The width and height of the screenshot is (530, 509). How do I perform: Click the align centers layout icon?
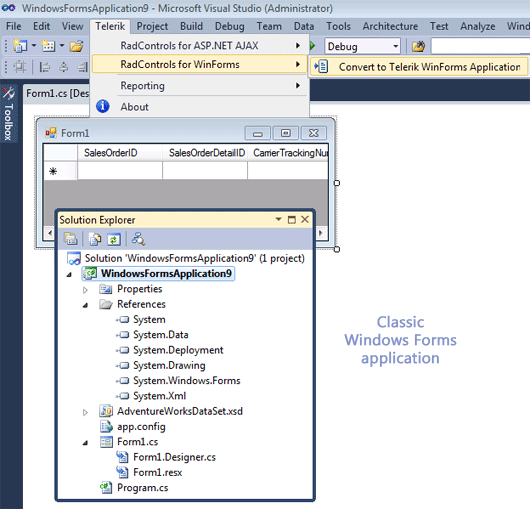(x=64, y=67)
